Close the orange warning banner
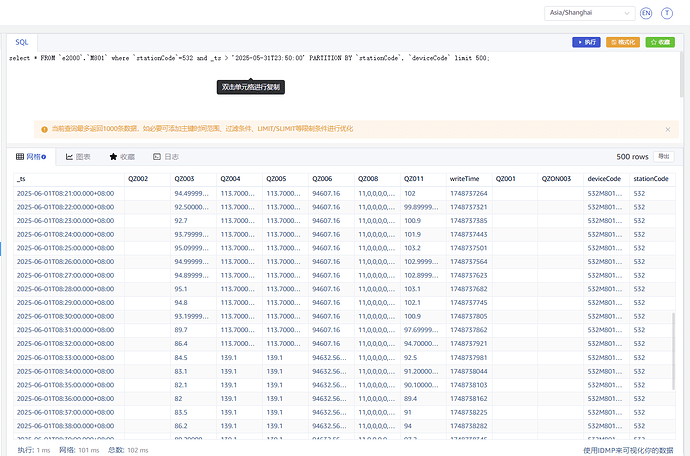Viewport: 690px width, 456px height. coord(668,129)
